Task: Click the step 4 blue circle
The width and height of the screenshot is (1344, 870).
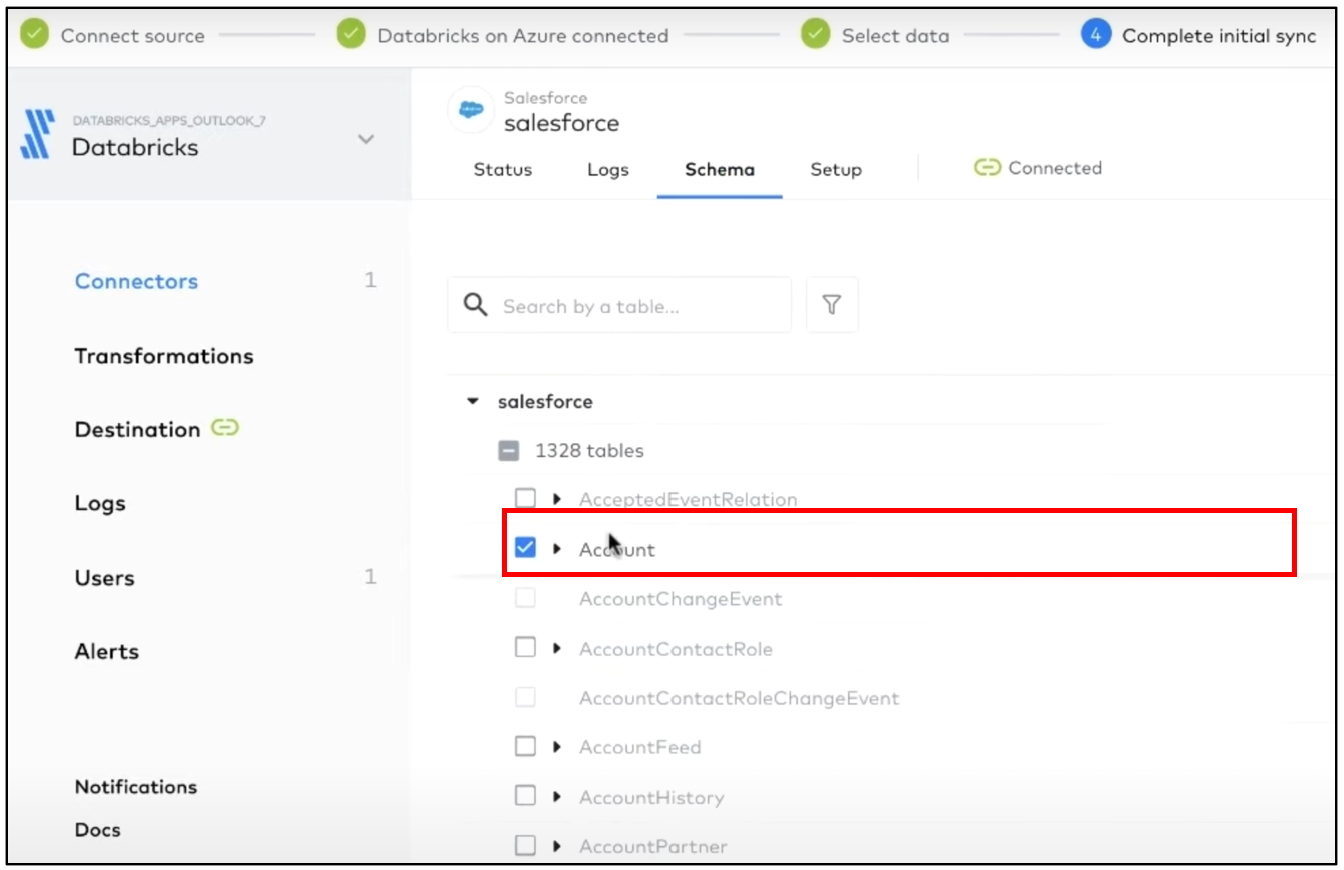Action: (x=1095, y=35)
